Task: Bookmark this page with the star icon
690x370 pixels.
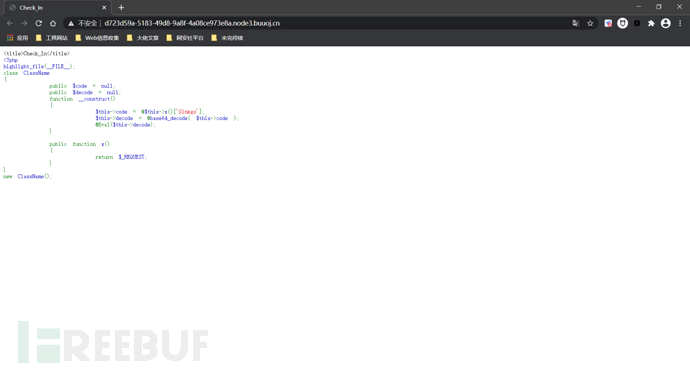Action: coord(590,23)
